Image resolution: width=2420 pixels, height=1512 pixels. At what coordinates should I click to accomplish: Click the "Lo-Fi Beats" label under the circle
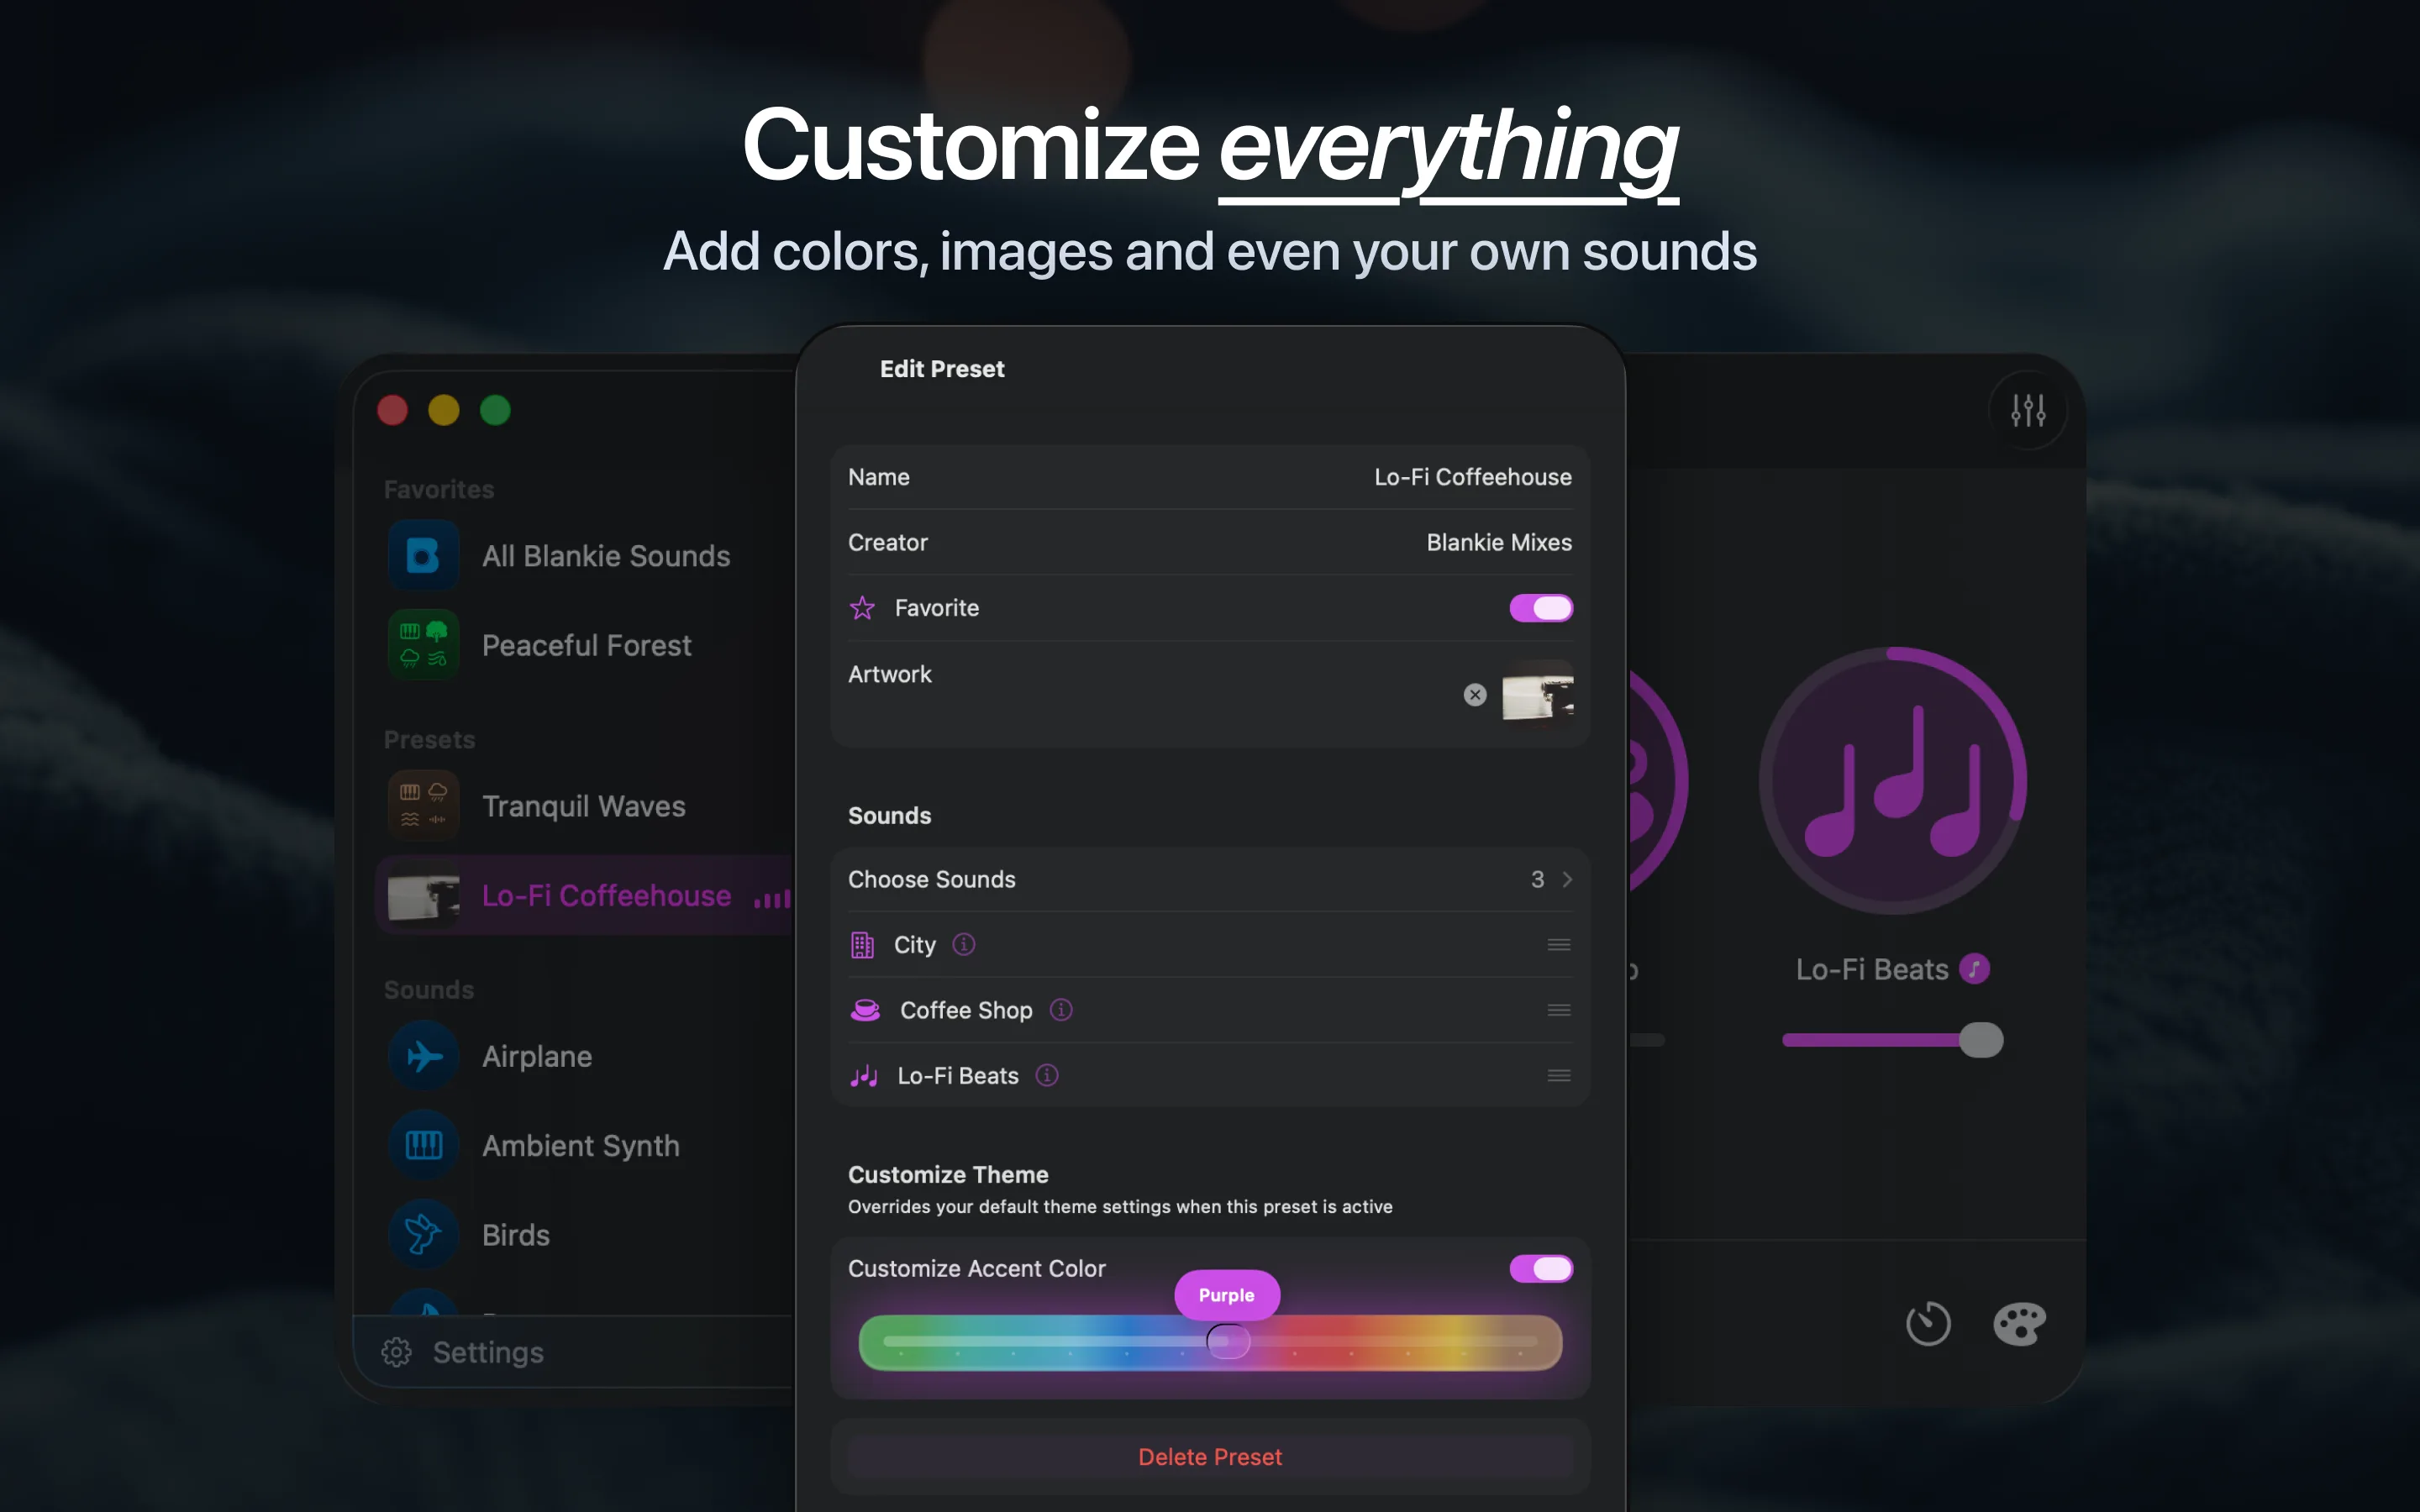pos(1872,969)
